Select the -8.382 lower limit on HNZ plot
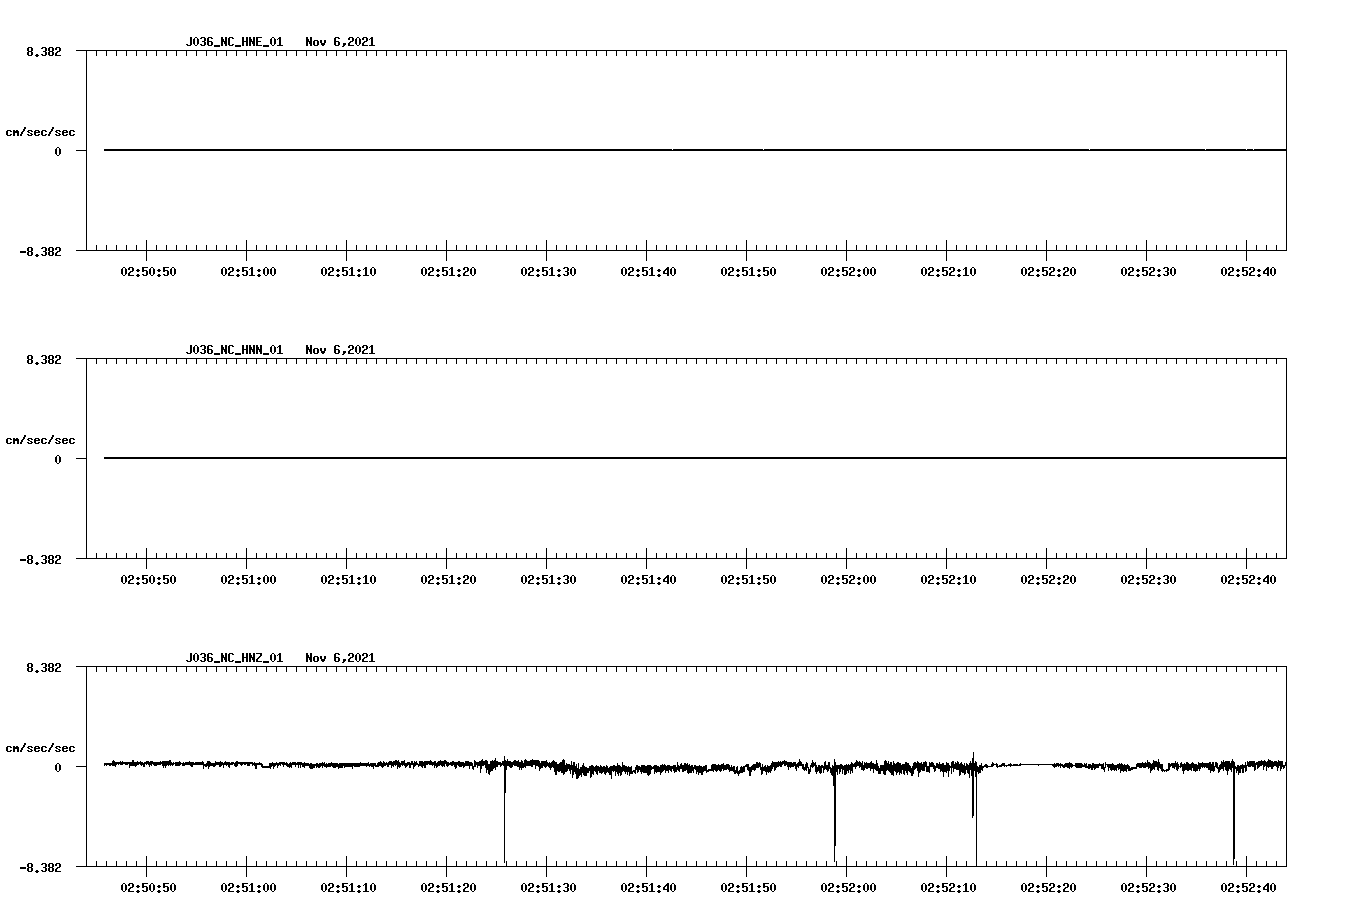The height and width of the screenshot is (924, 1358). click(x=40, y=868)
